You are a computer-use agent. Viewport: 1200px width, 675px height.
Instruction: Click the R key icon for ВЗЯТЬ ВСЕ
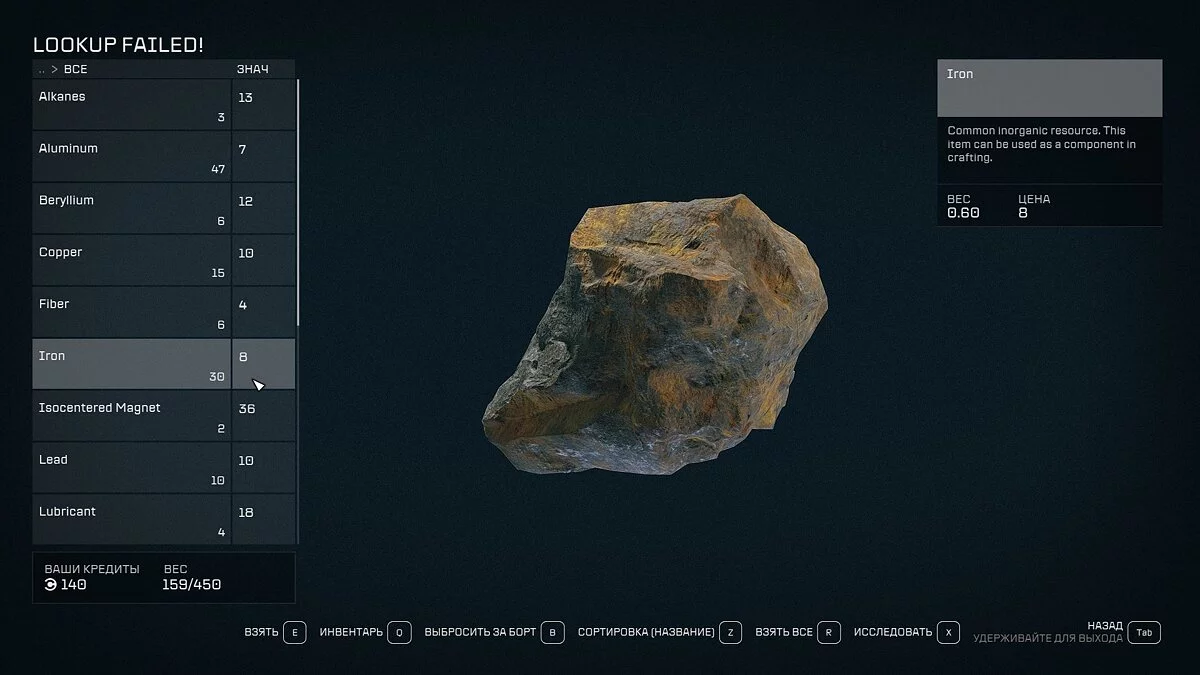pos(829,632)
